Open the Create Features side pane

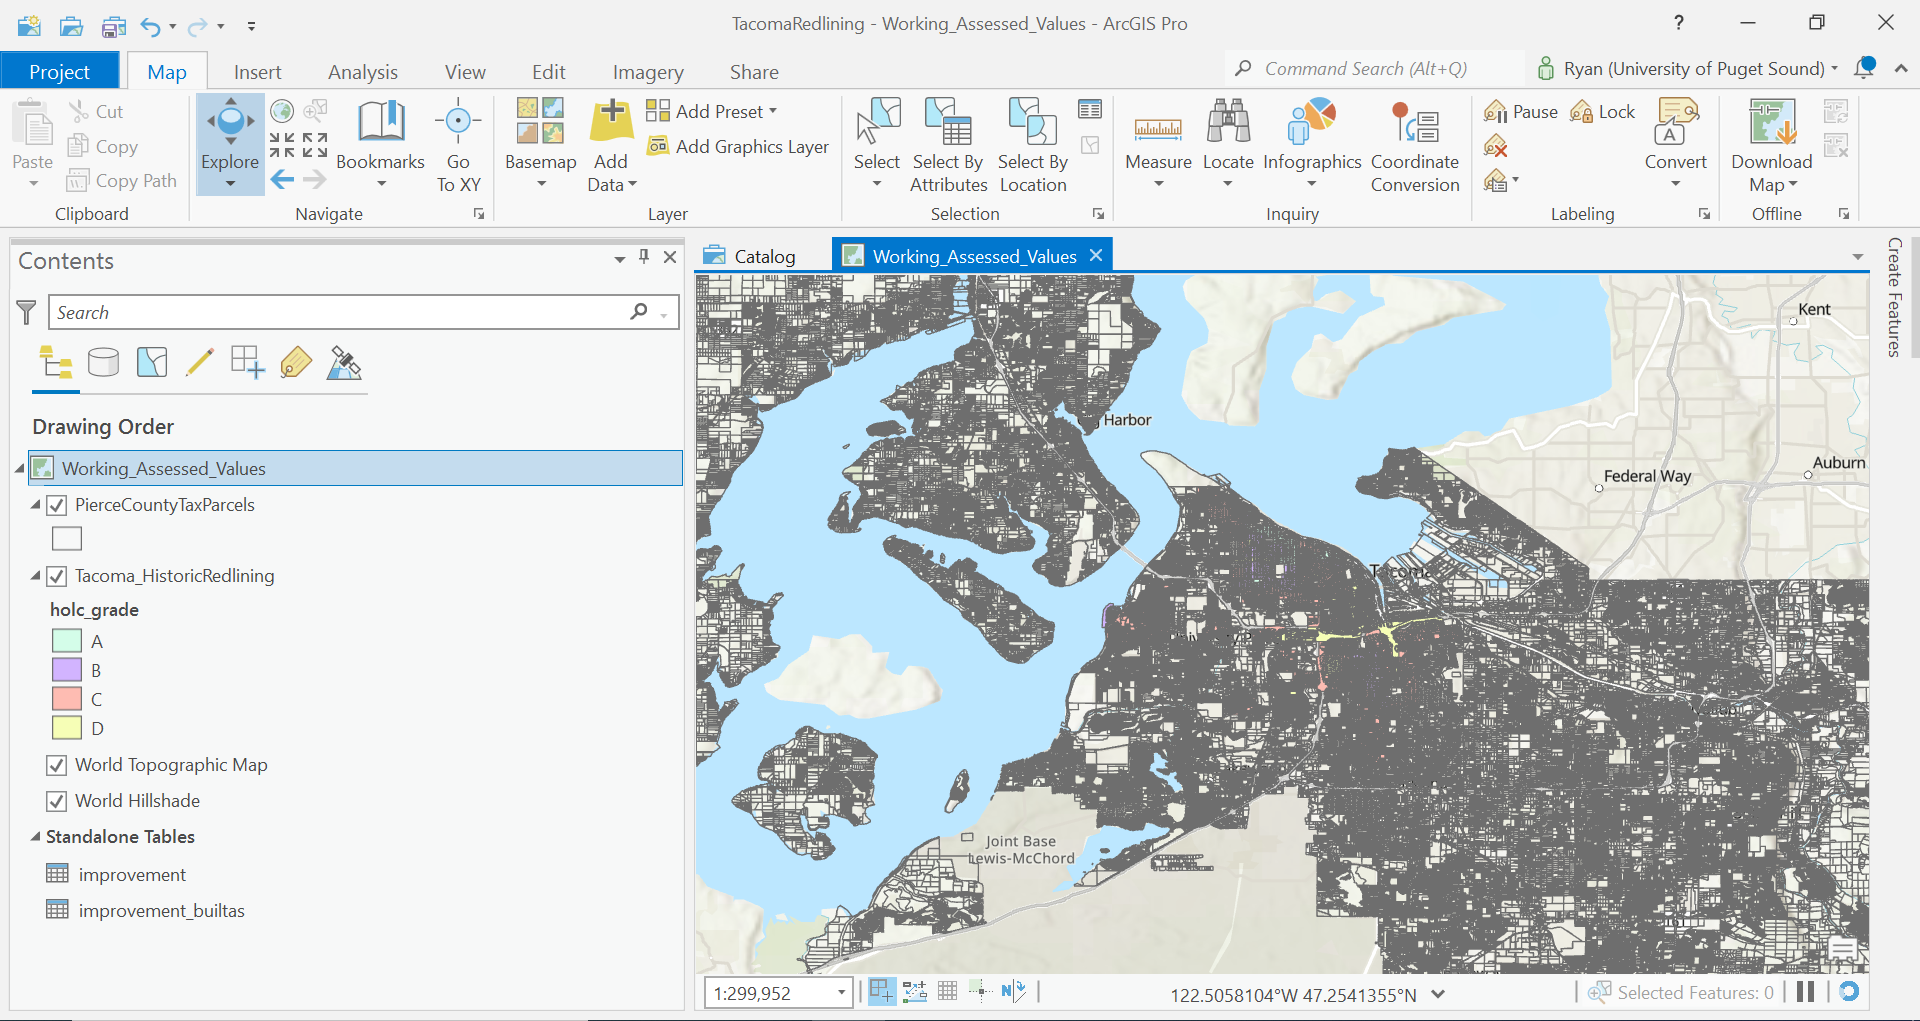(1894, 297)
